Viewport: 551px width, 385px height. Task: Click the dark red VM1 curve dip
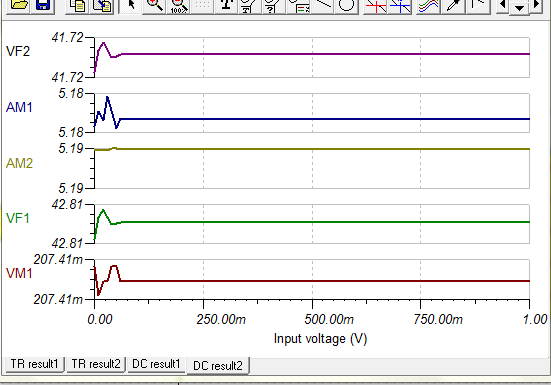point(98,293)
